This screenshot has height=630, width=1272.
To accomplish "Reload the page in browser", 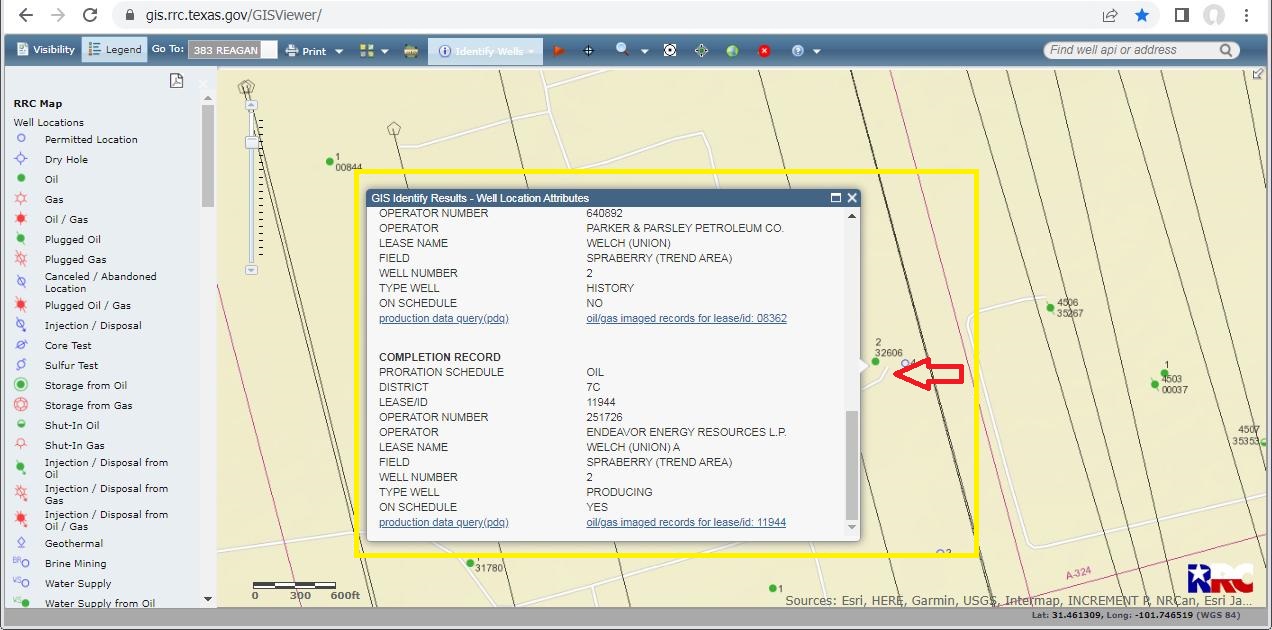I will click(90, 15).
